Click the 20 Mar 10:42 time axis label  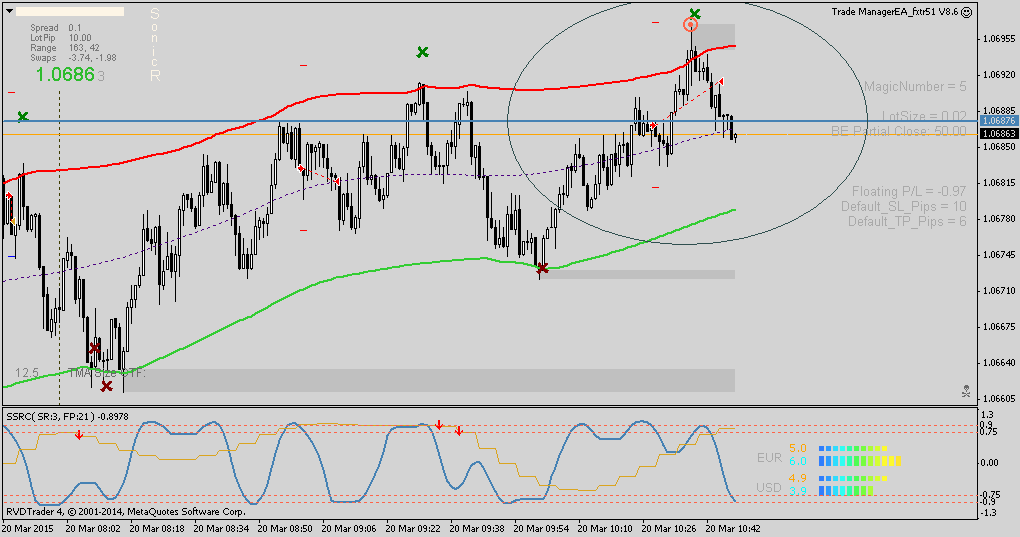[x=733, y=529]
